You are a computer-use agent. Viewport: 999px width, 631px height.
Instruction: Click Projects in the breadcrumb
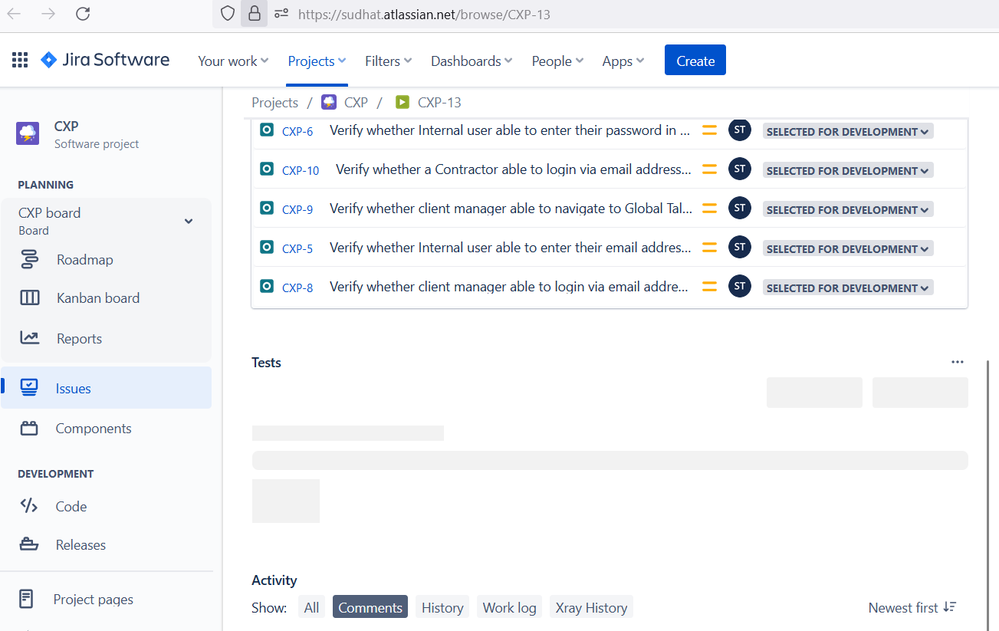(275, 102)
